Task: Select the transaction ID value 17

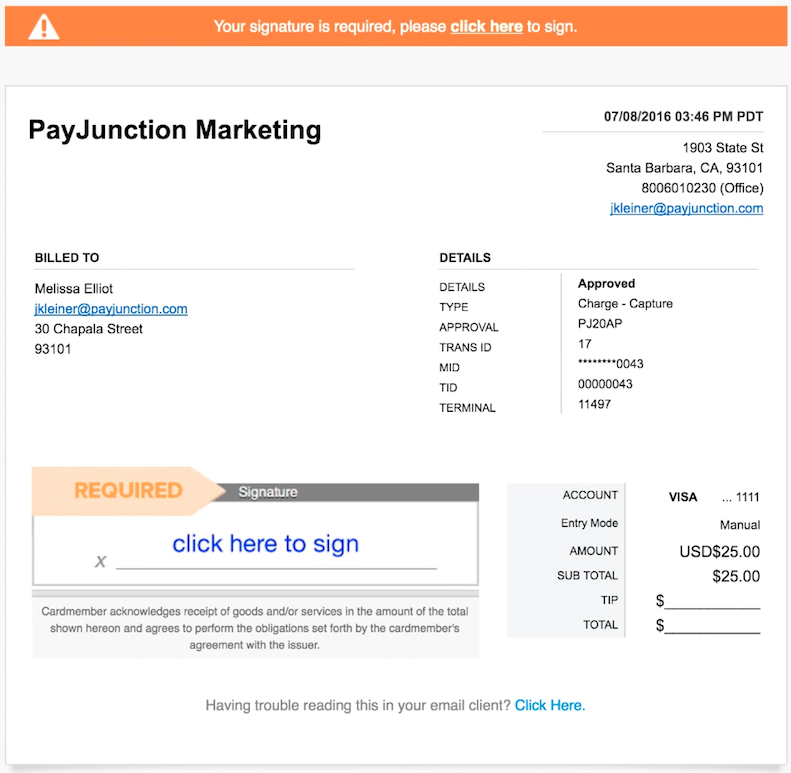Action: pyautogui.click(x=584, y=344)
